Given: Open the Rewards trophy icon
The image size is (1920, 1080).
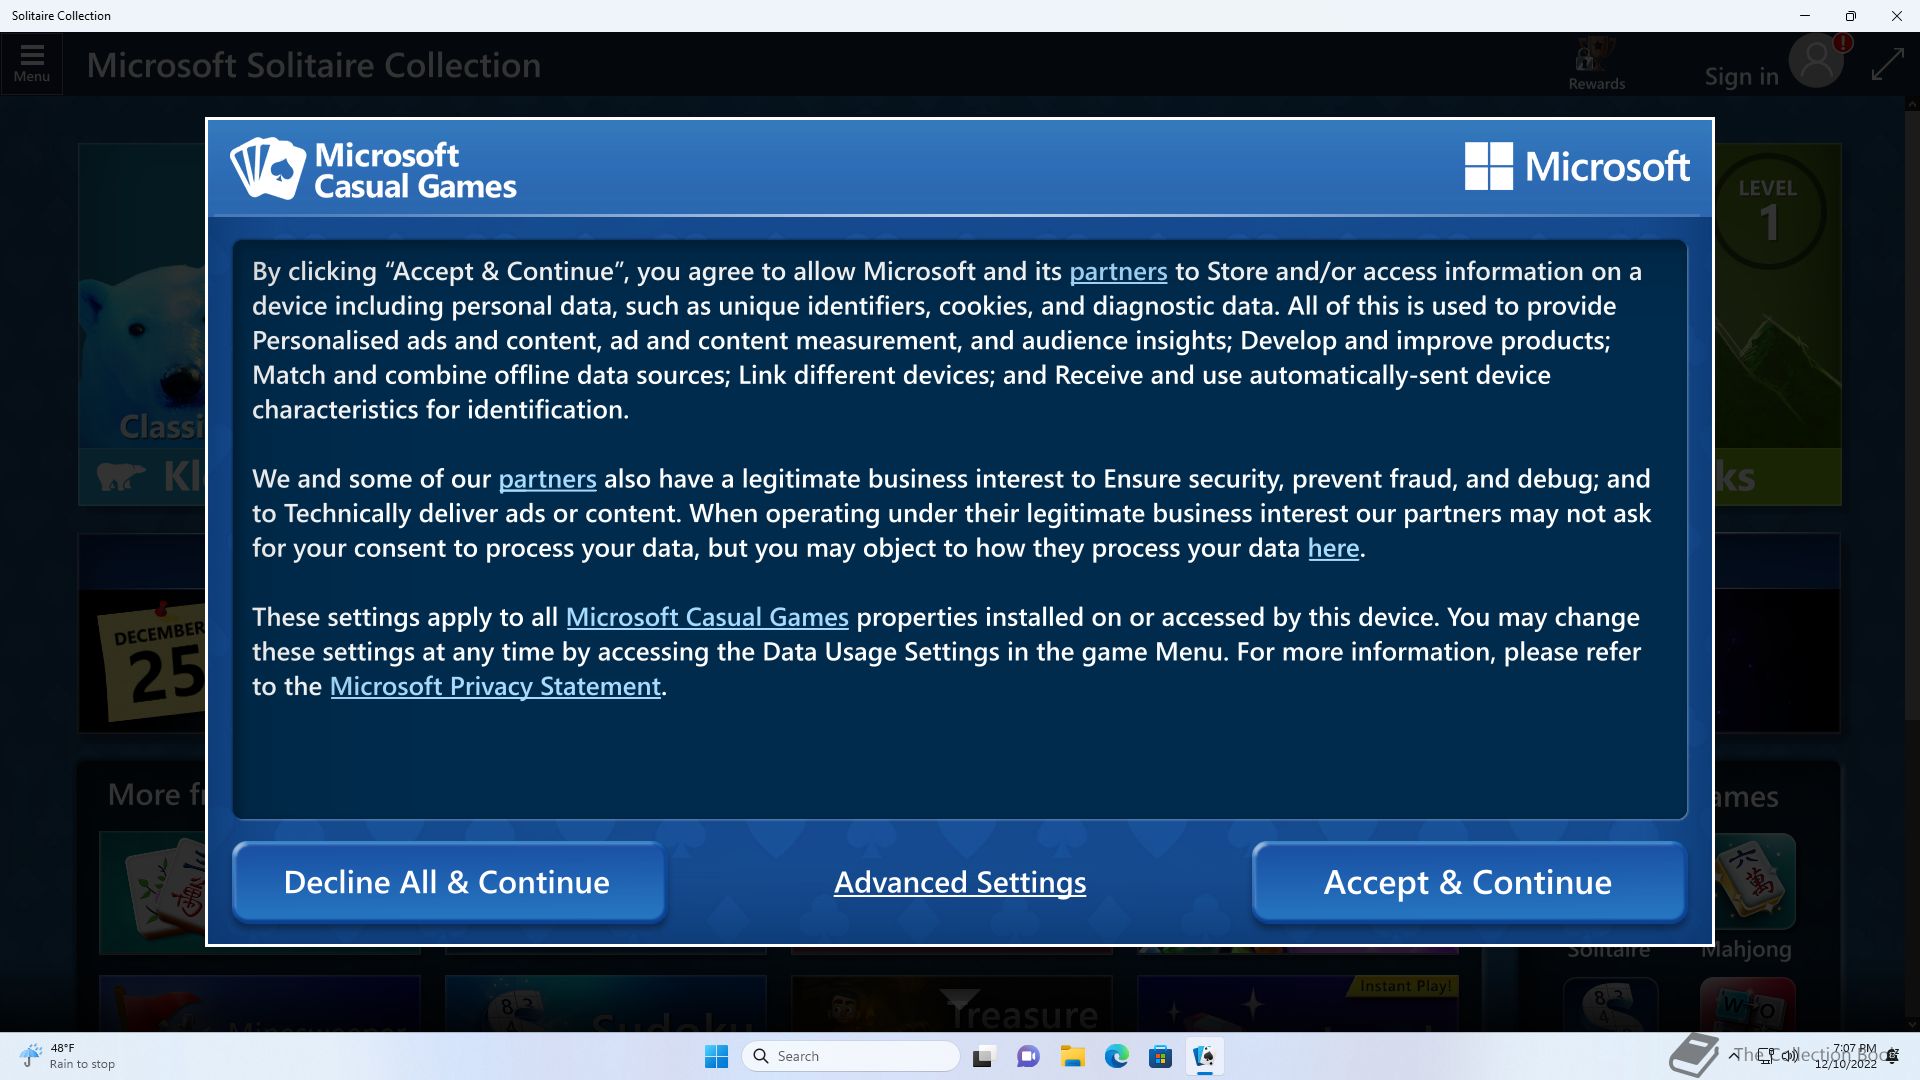Looking at the screenshot, I should pyautogui.click(x=1596, y=65).
